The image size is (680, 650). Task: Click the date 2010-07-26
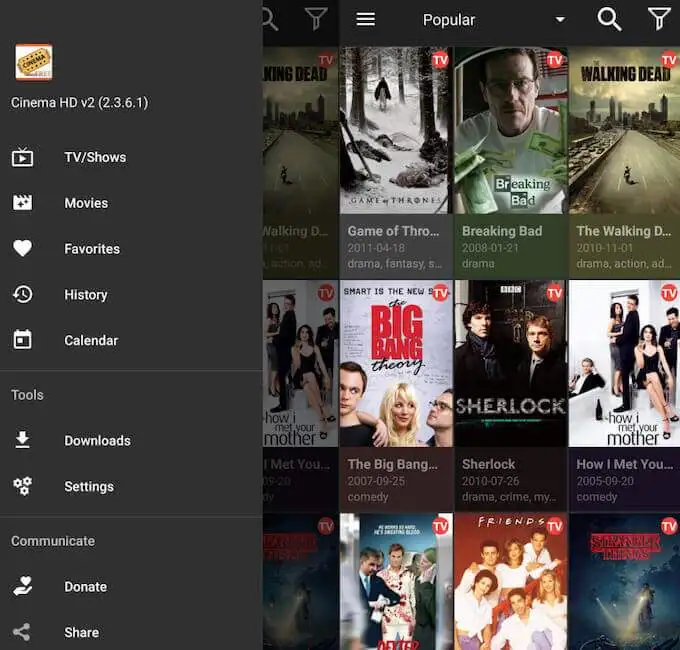490,481
